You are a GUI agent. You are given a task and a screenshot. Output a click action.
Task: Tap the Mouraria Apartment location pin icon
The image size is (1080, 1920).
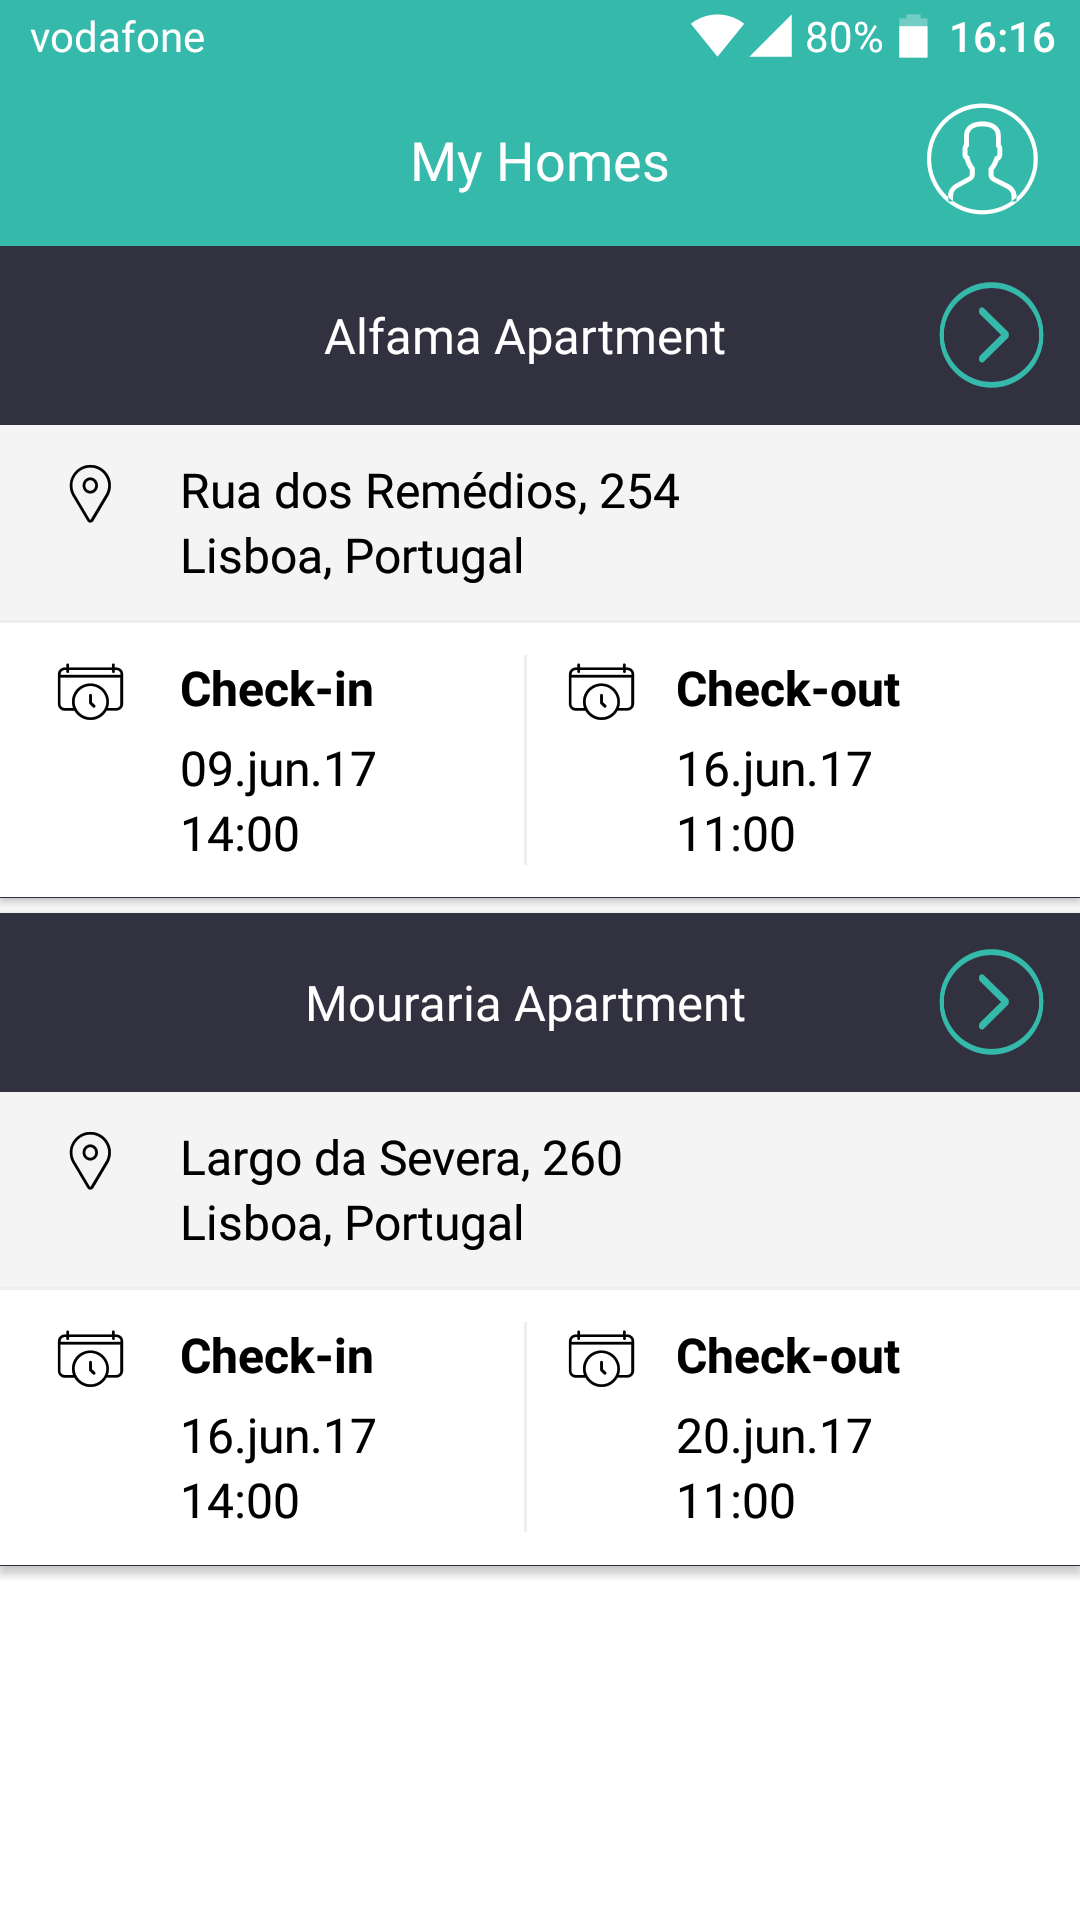click(90, 1160)
